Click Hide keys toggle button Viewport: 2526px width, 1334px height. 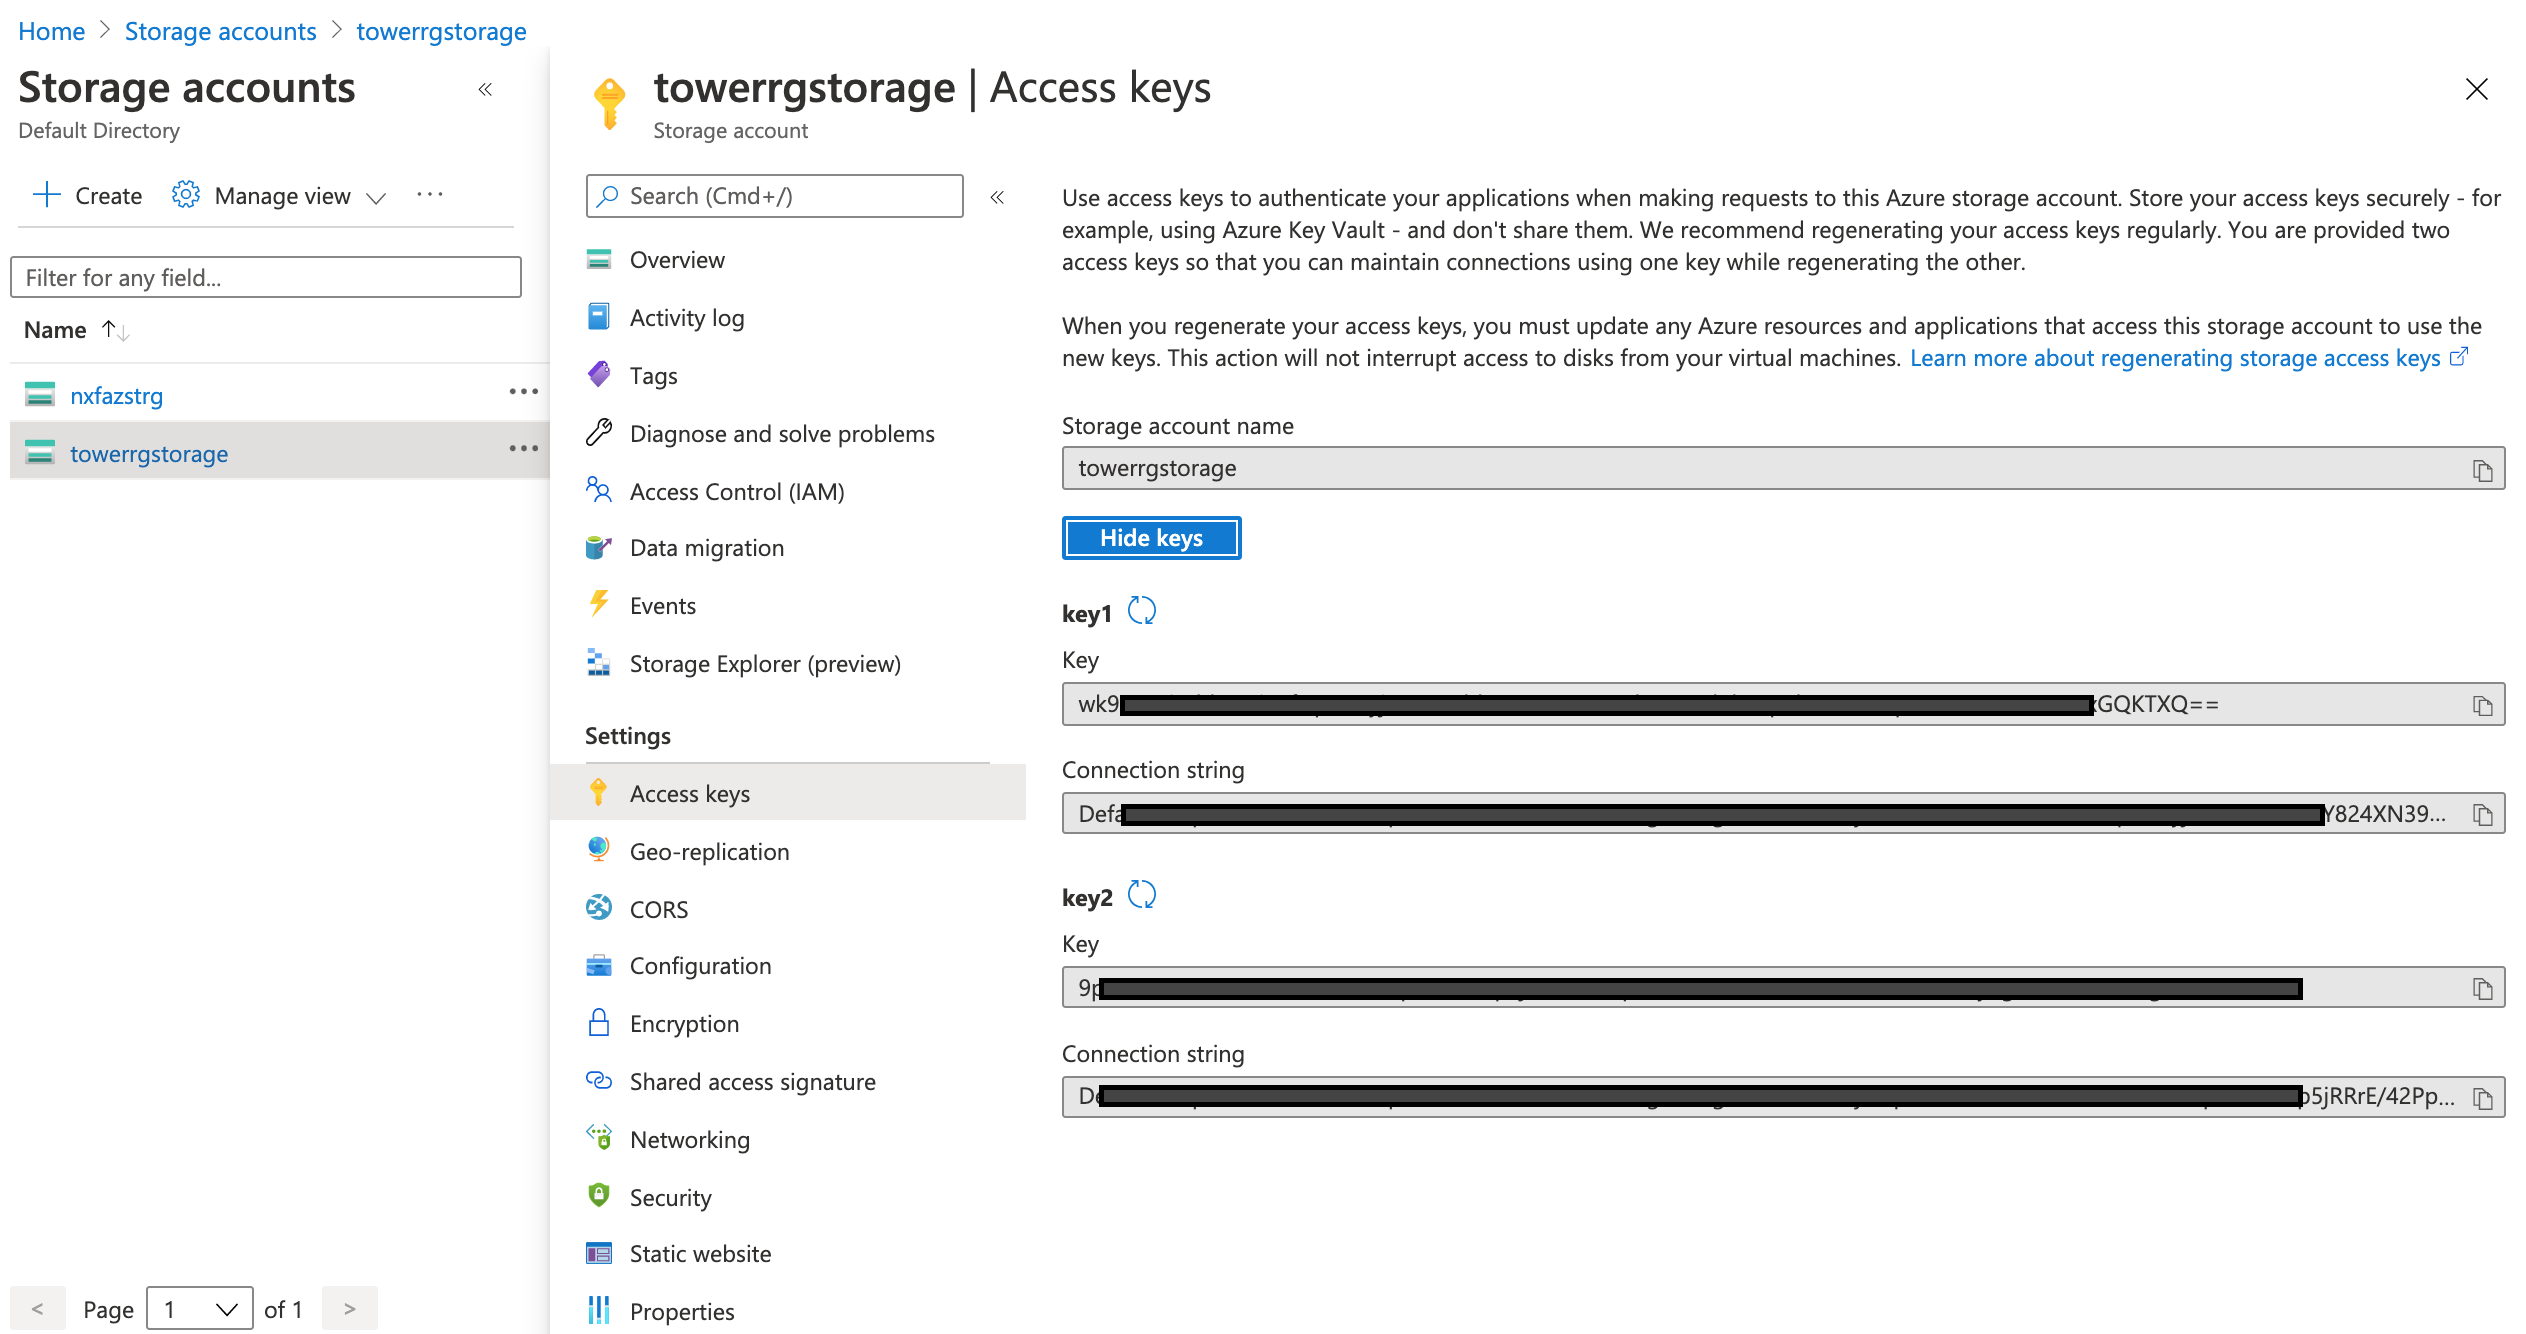1151,538
